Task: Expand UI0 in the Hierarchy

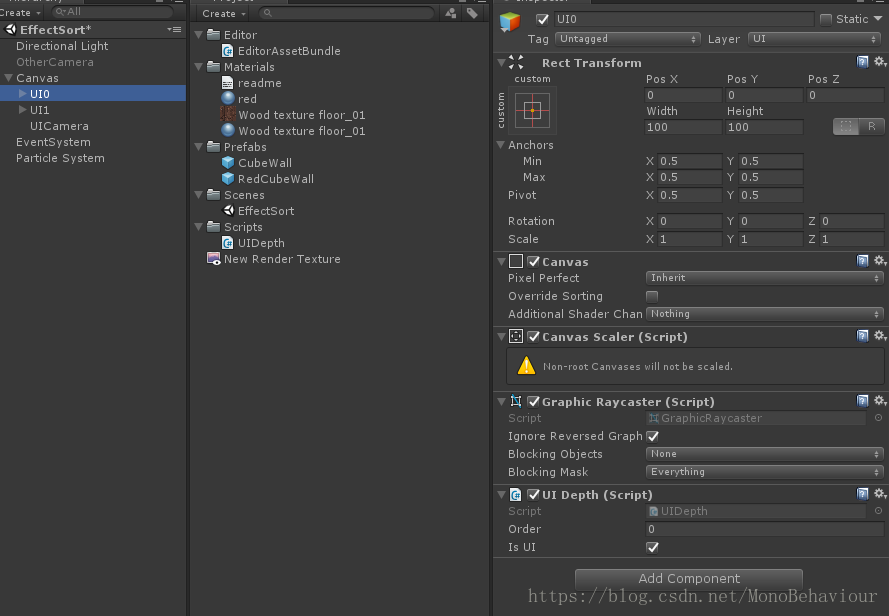Action: click(23, 94)
